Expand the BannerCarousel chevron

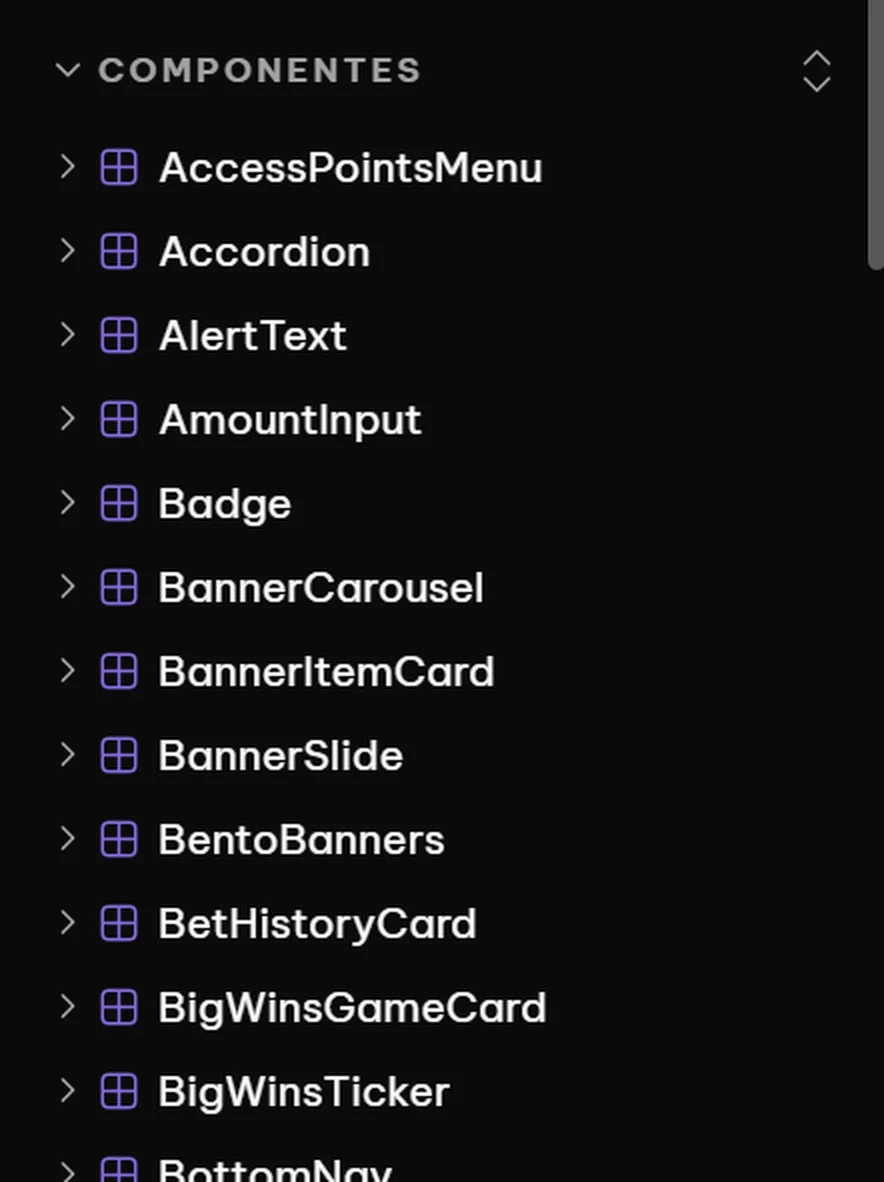[x=67, y=587]
